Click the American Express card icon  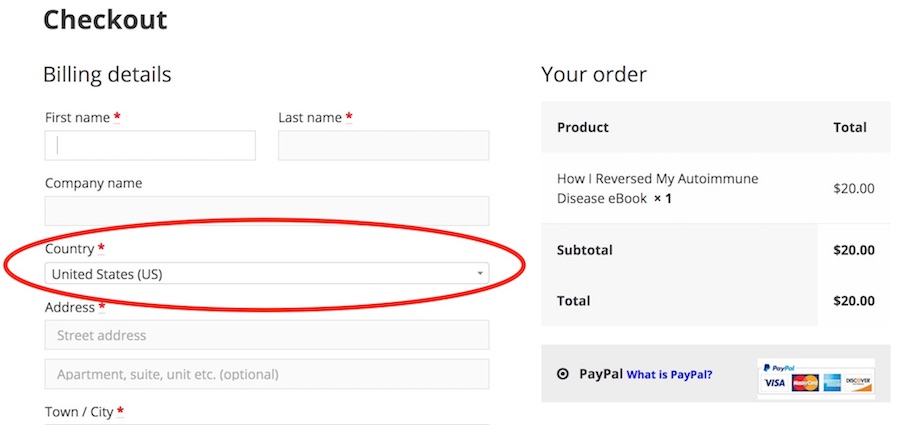[x=832, y=383]
